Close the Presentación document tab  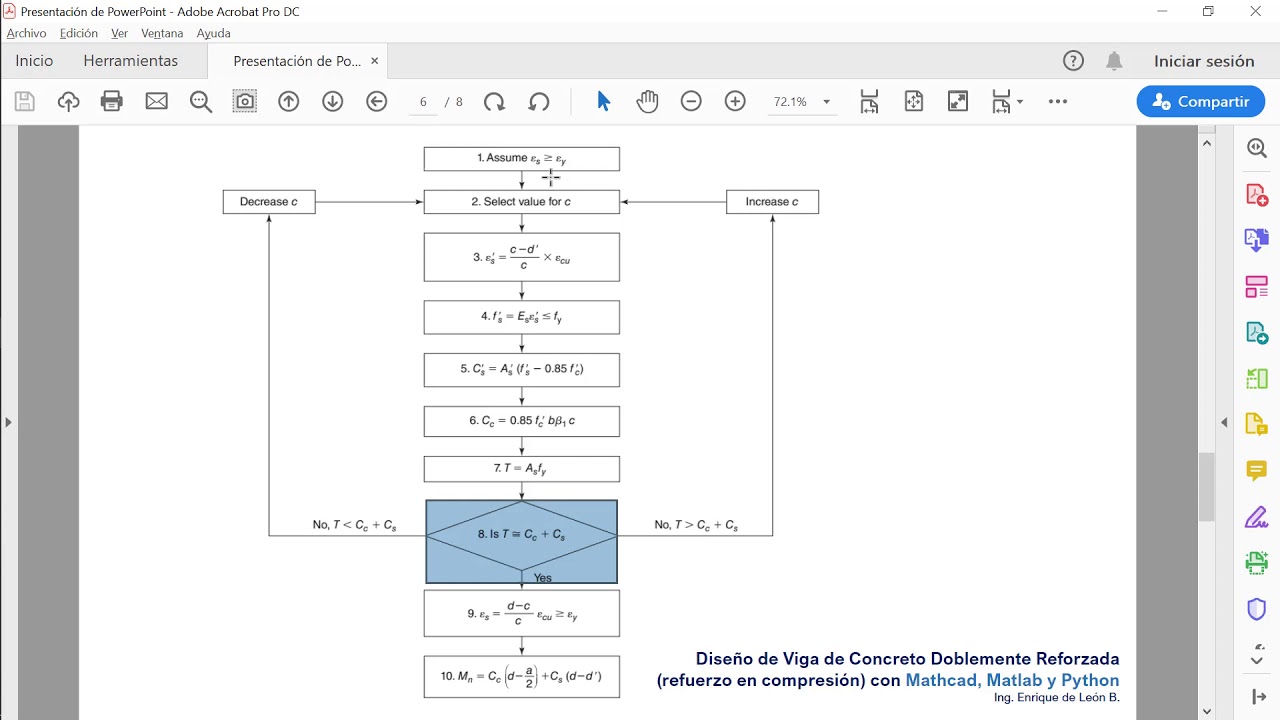pyautogui.click(x=375, y=61)
